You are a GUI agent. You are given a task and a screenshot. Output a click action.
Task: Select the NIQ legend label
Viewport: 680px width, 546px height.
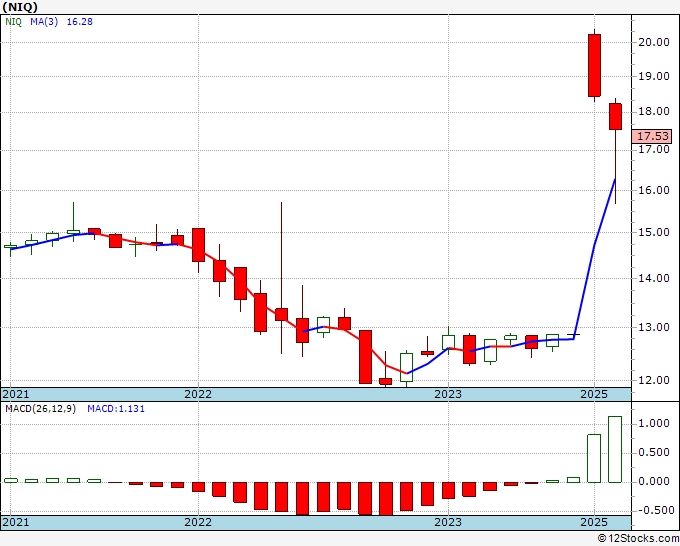[13, 22]
